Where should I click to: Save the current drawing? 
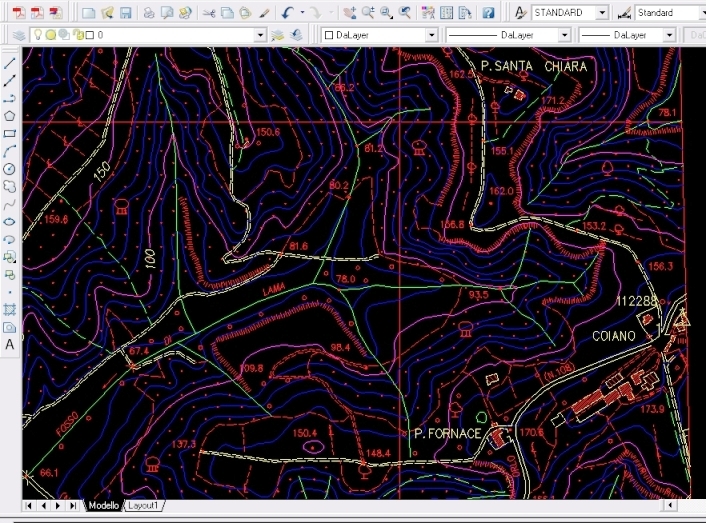pos(126,13)
